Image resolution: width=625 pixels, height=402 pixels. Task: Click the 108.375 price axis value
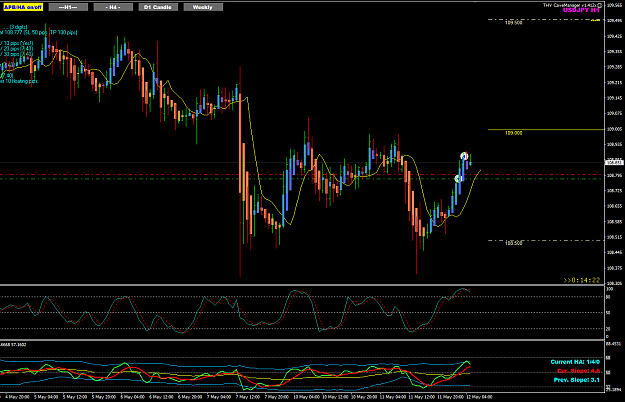point(614,268)
